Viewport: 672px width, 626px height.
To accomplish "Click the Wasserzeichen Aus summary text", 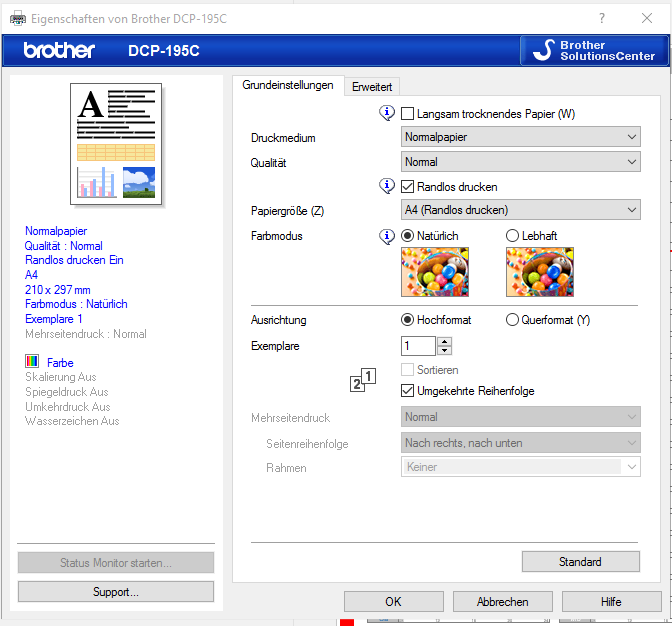I will tap(72, 421).
